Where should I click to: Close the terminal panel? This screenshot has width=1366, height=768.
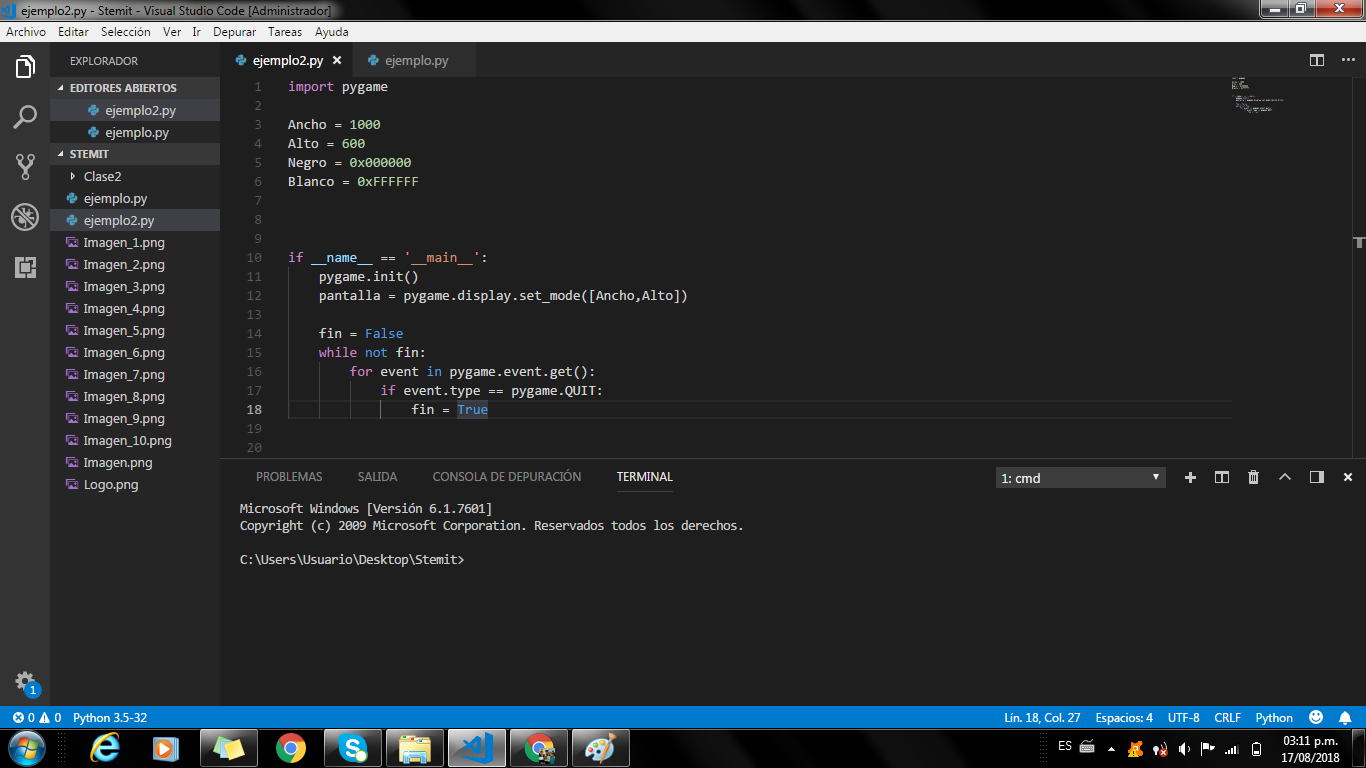tap(1348, 477)
